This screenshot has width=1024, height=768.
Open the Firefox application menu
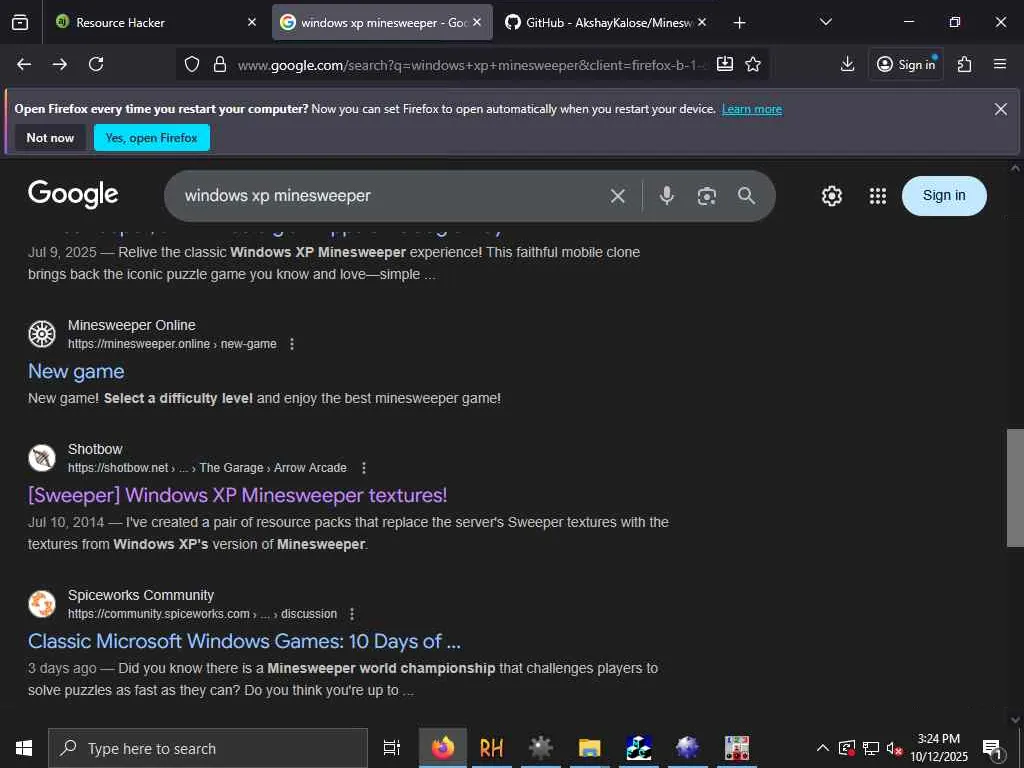tap(1000, 64)
